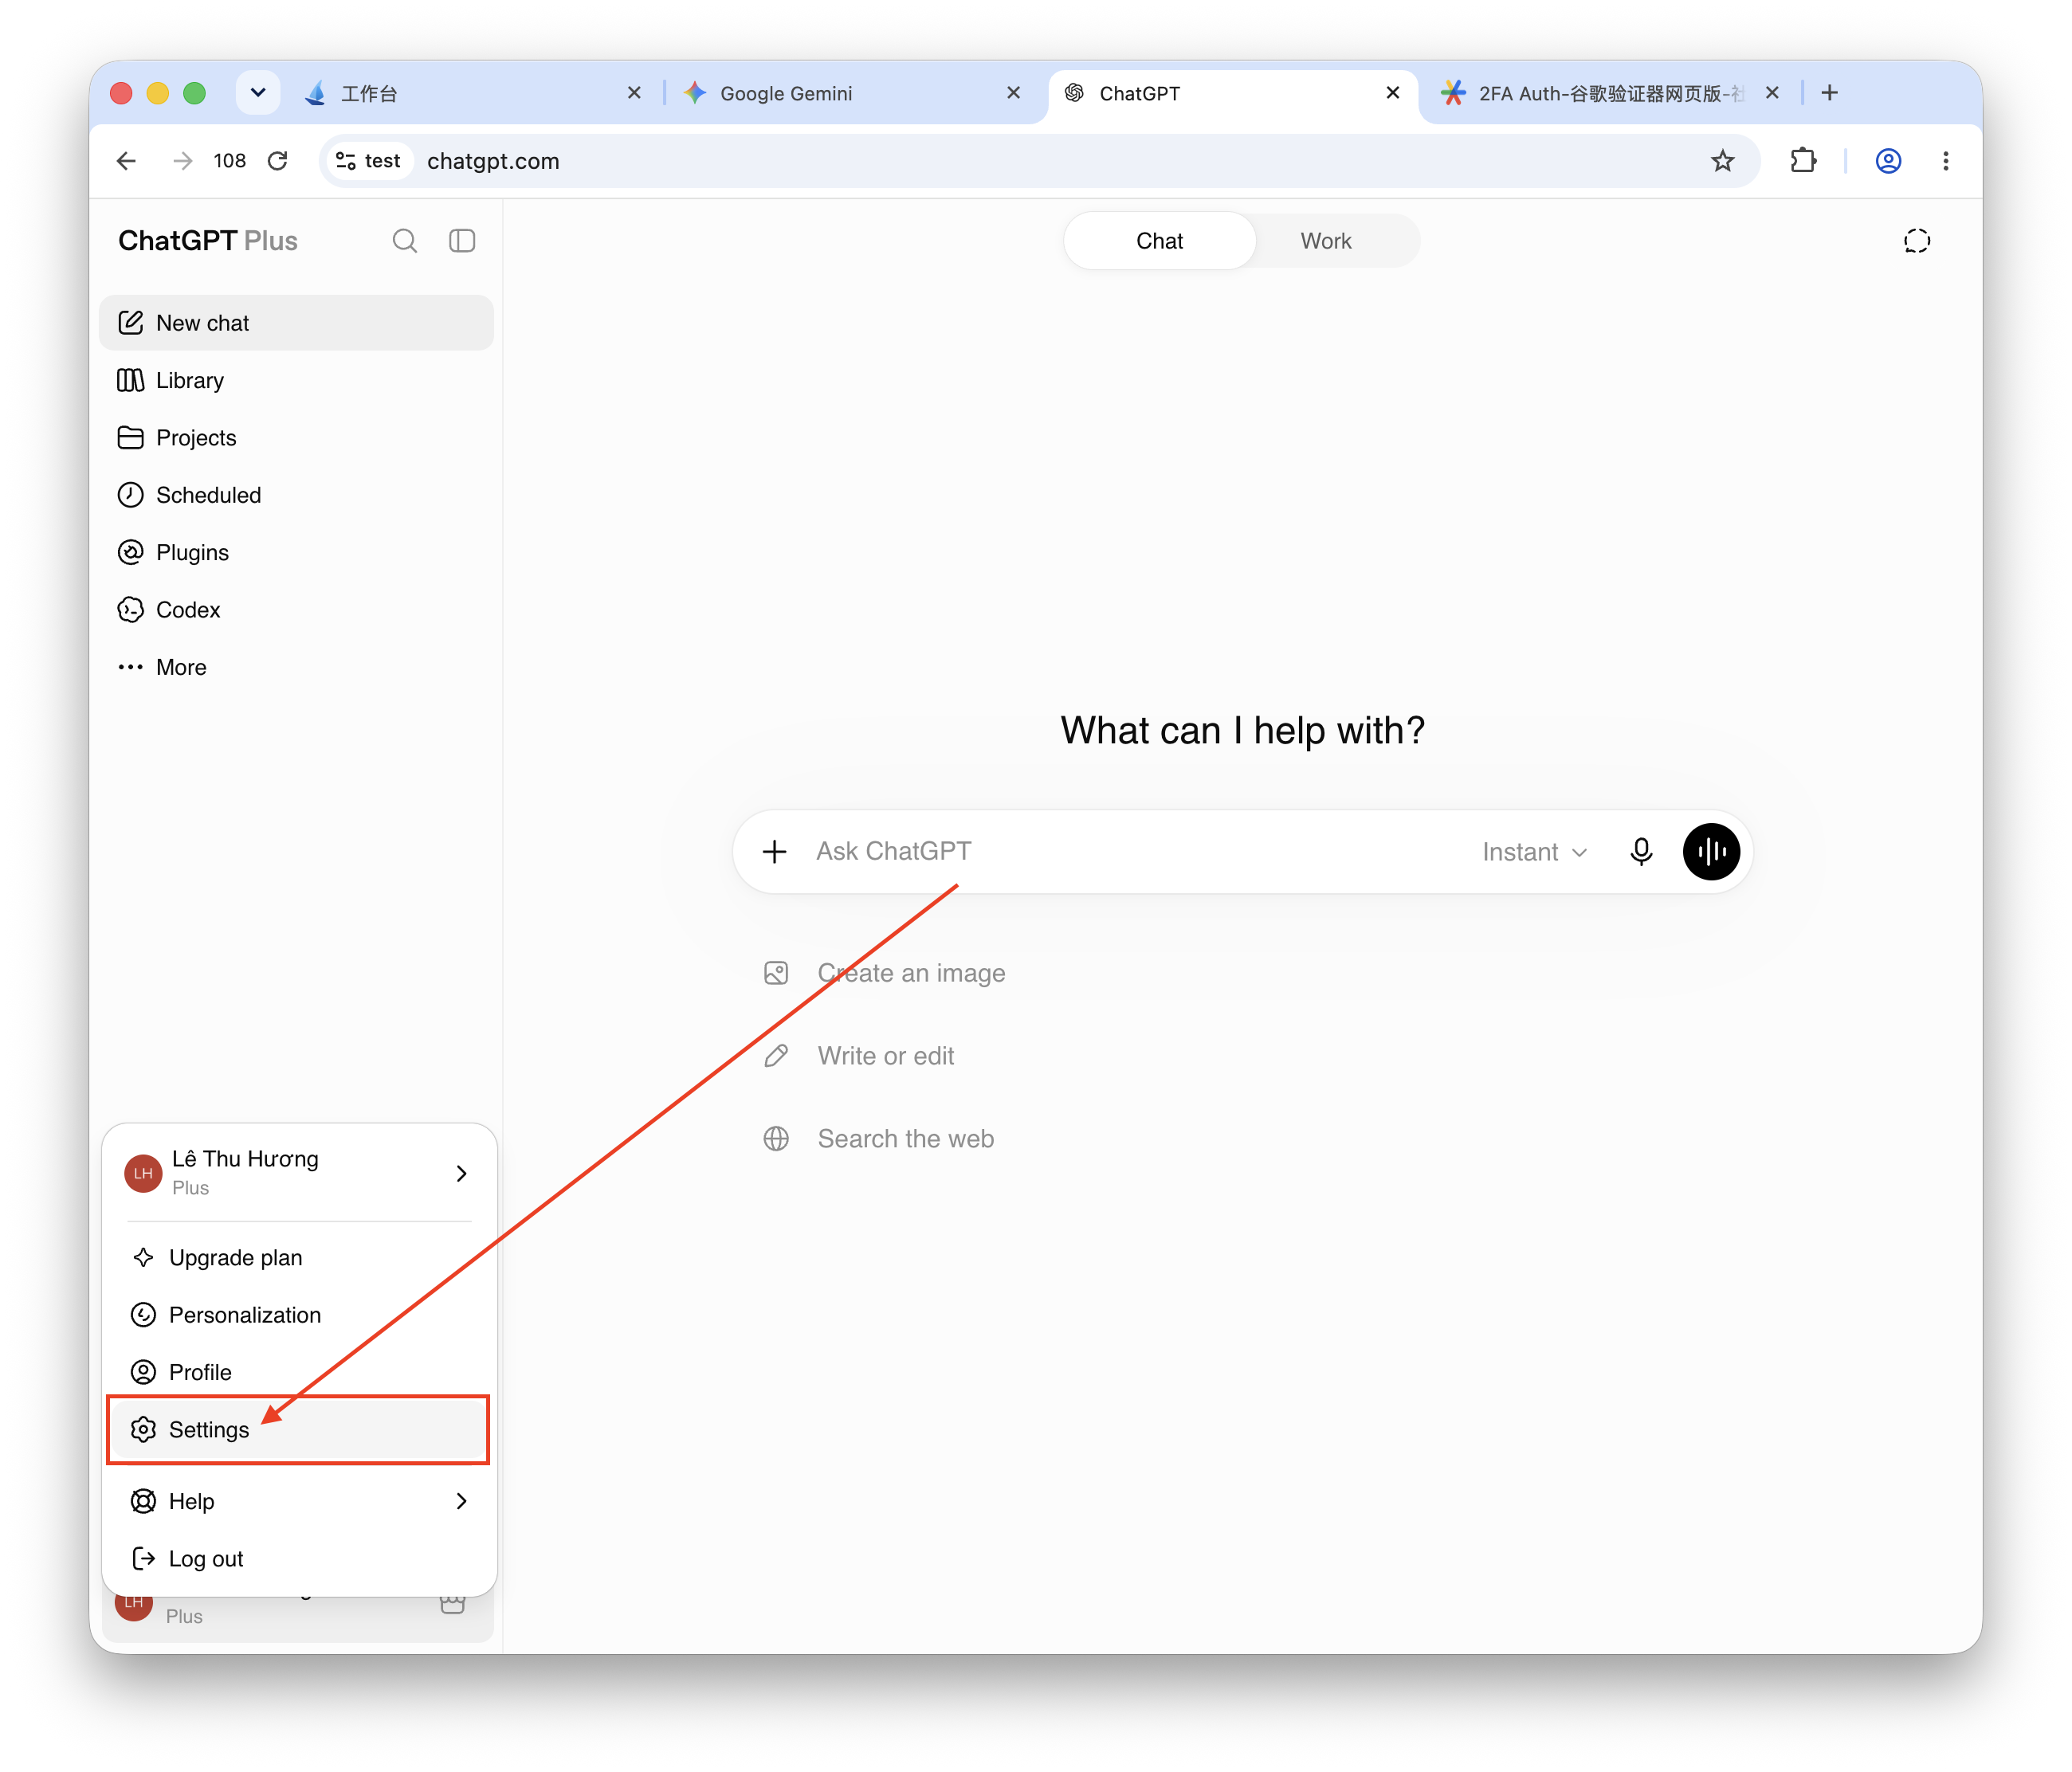Screen dimensions: 2072x1772
Task: Open the browser profile avatar icon
Action: [x=1888, y=161]
